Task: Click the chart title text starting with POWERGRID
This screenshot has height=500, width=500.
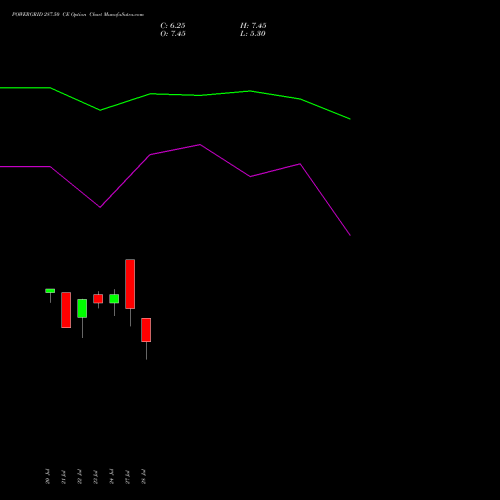Action: coord(78,14)
